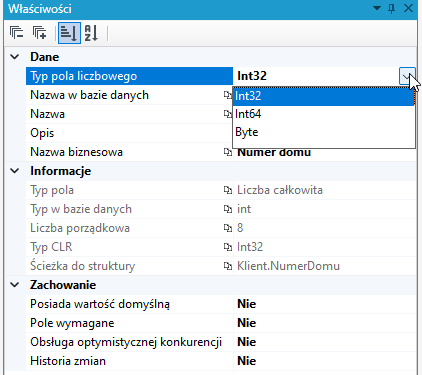Click Nie value for Obsługa optymistycznej konkurencji
Screen dimensions: 422x375
point(247,342)
